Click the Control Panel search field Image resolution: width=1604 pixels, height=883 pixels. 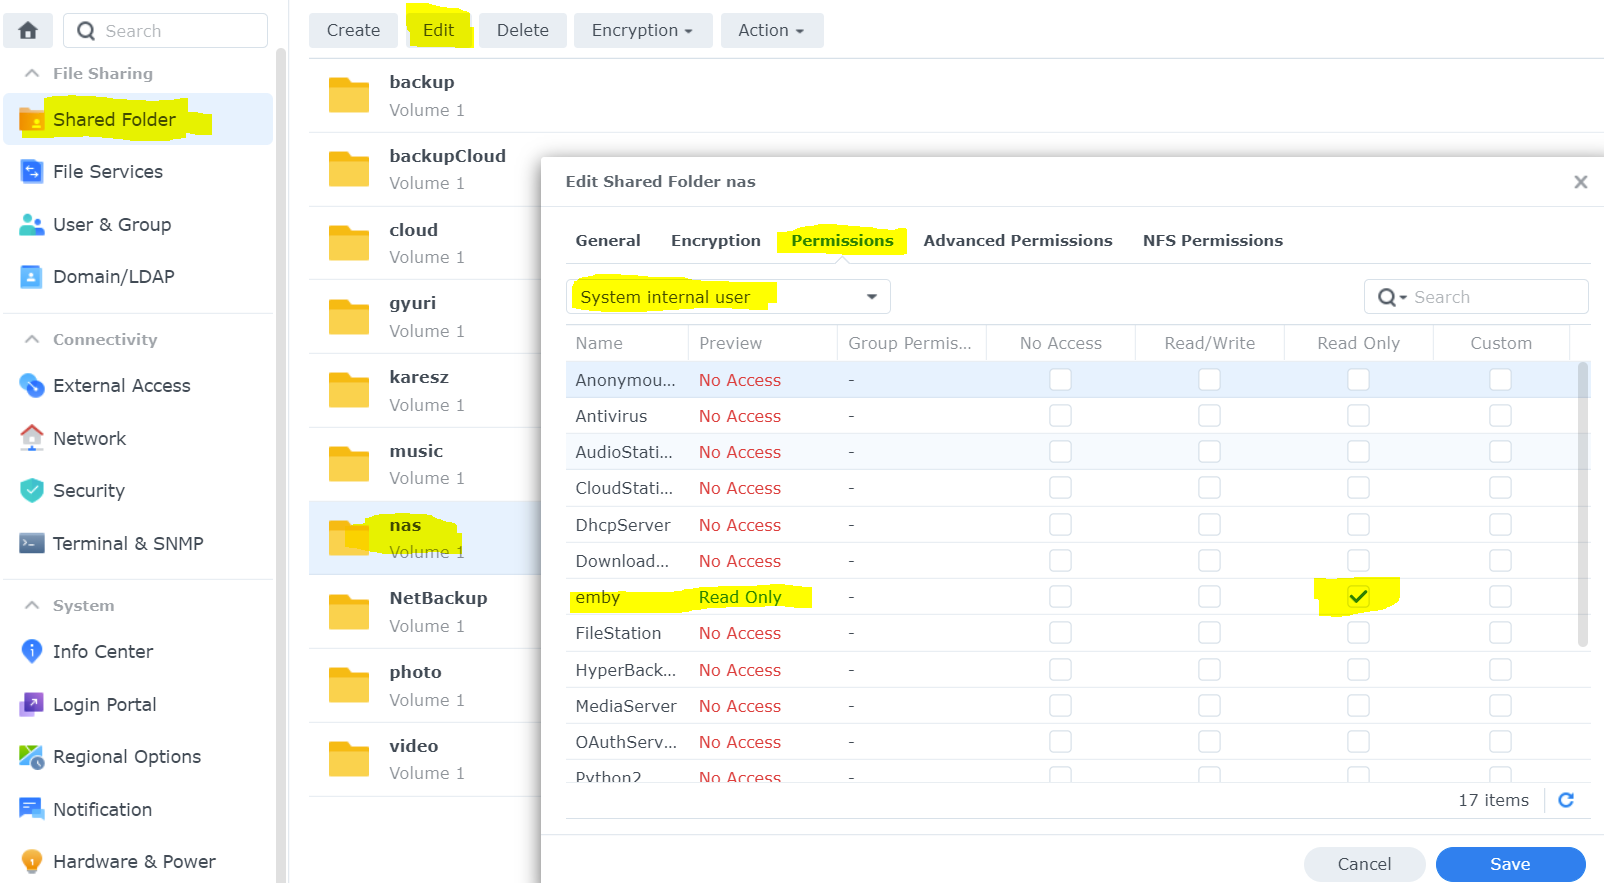point(166,31)
